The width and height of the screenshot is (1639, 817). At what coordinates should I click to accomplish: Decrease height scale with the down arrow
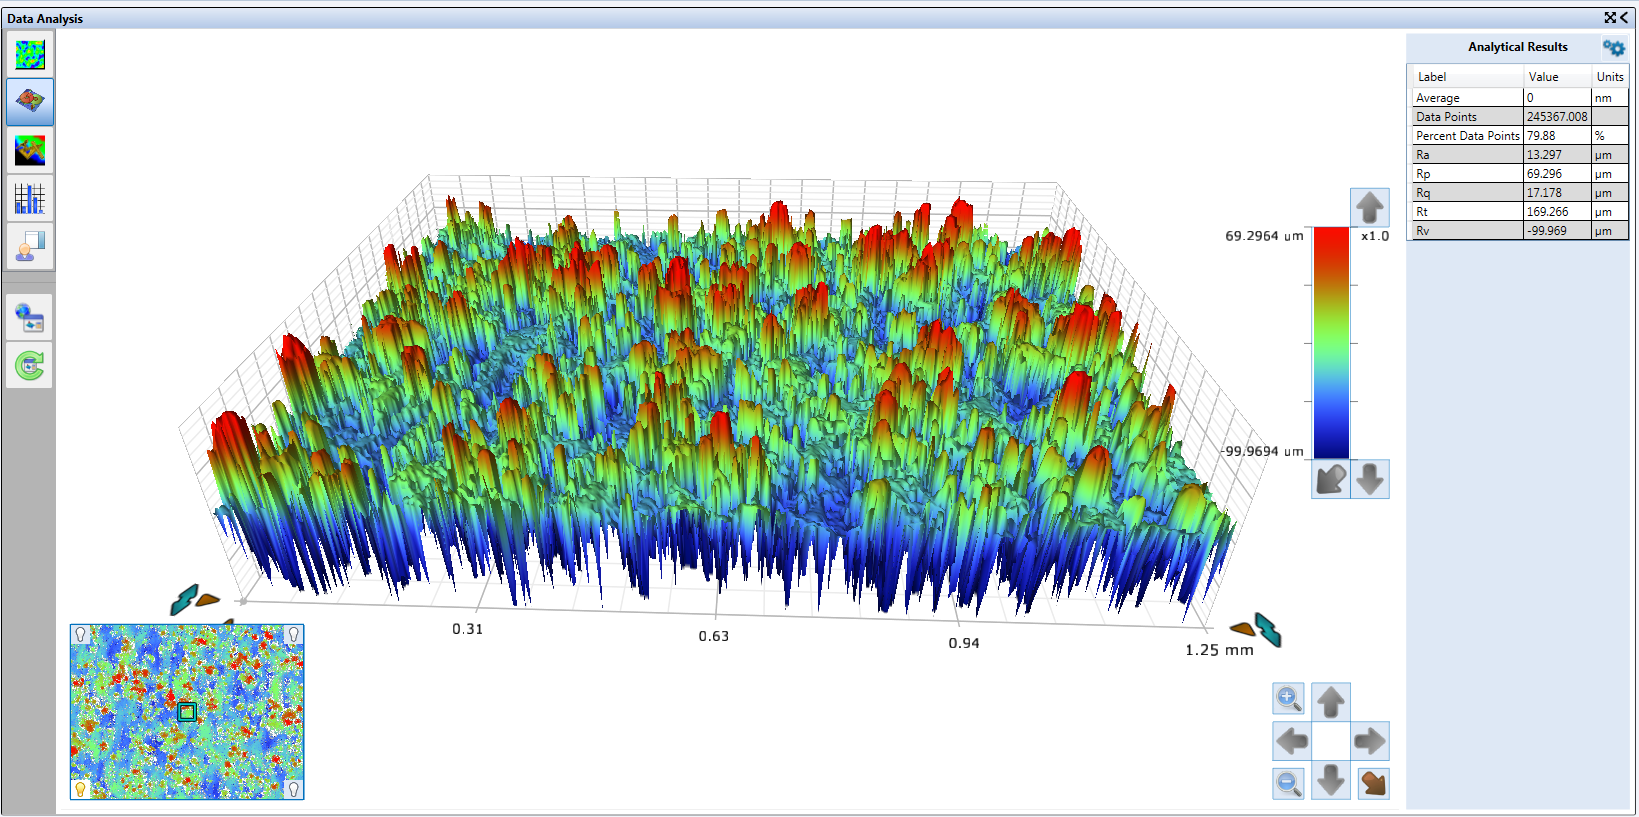point(1370,479)
